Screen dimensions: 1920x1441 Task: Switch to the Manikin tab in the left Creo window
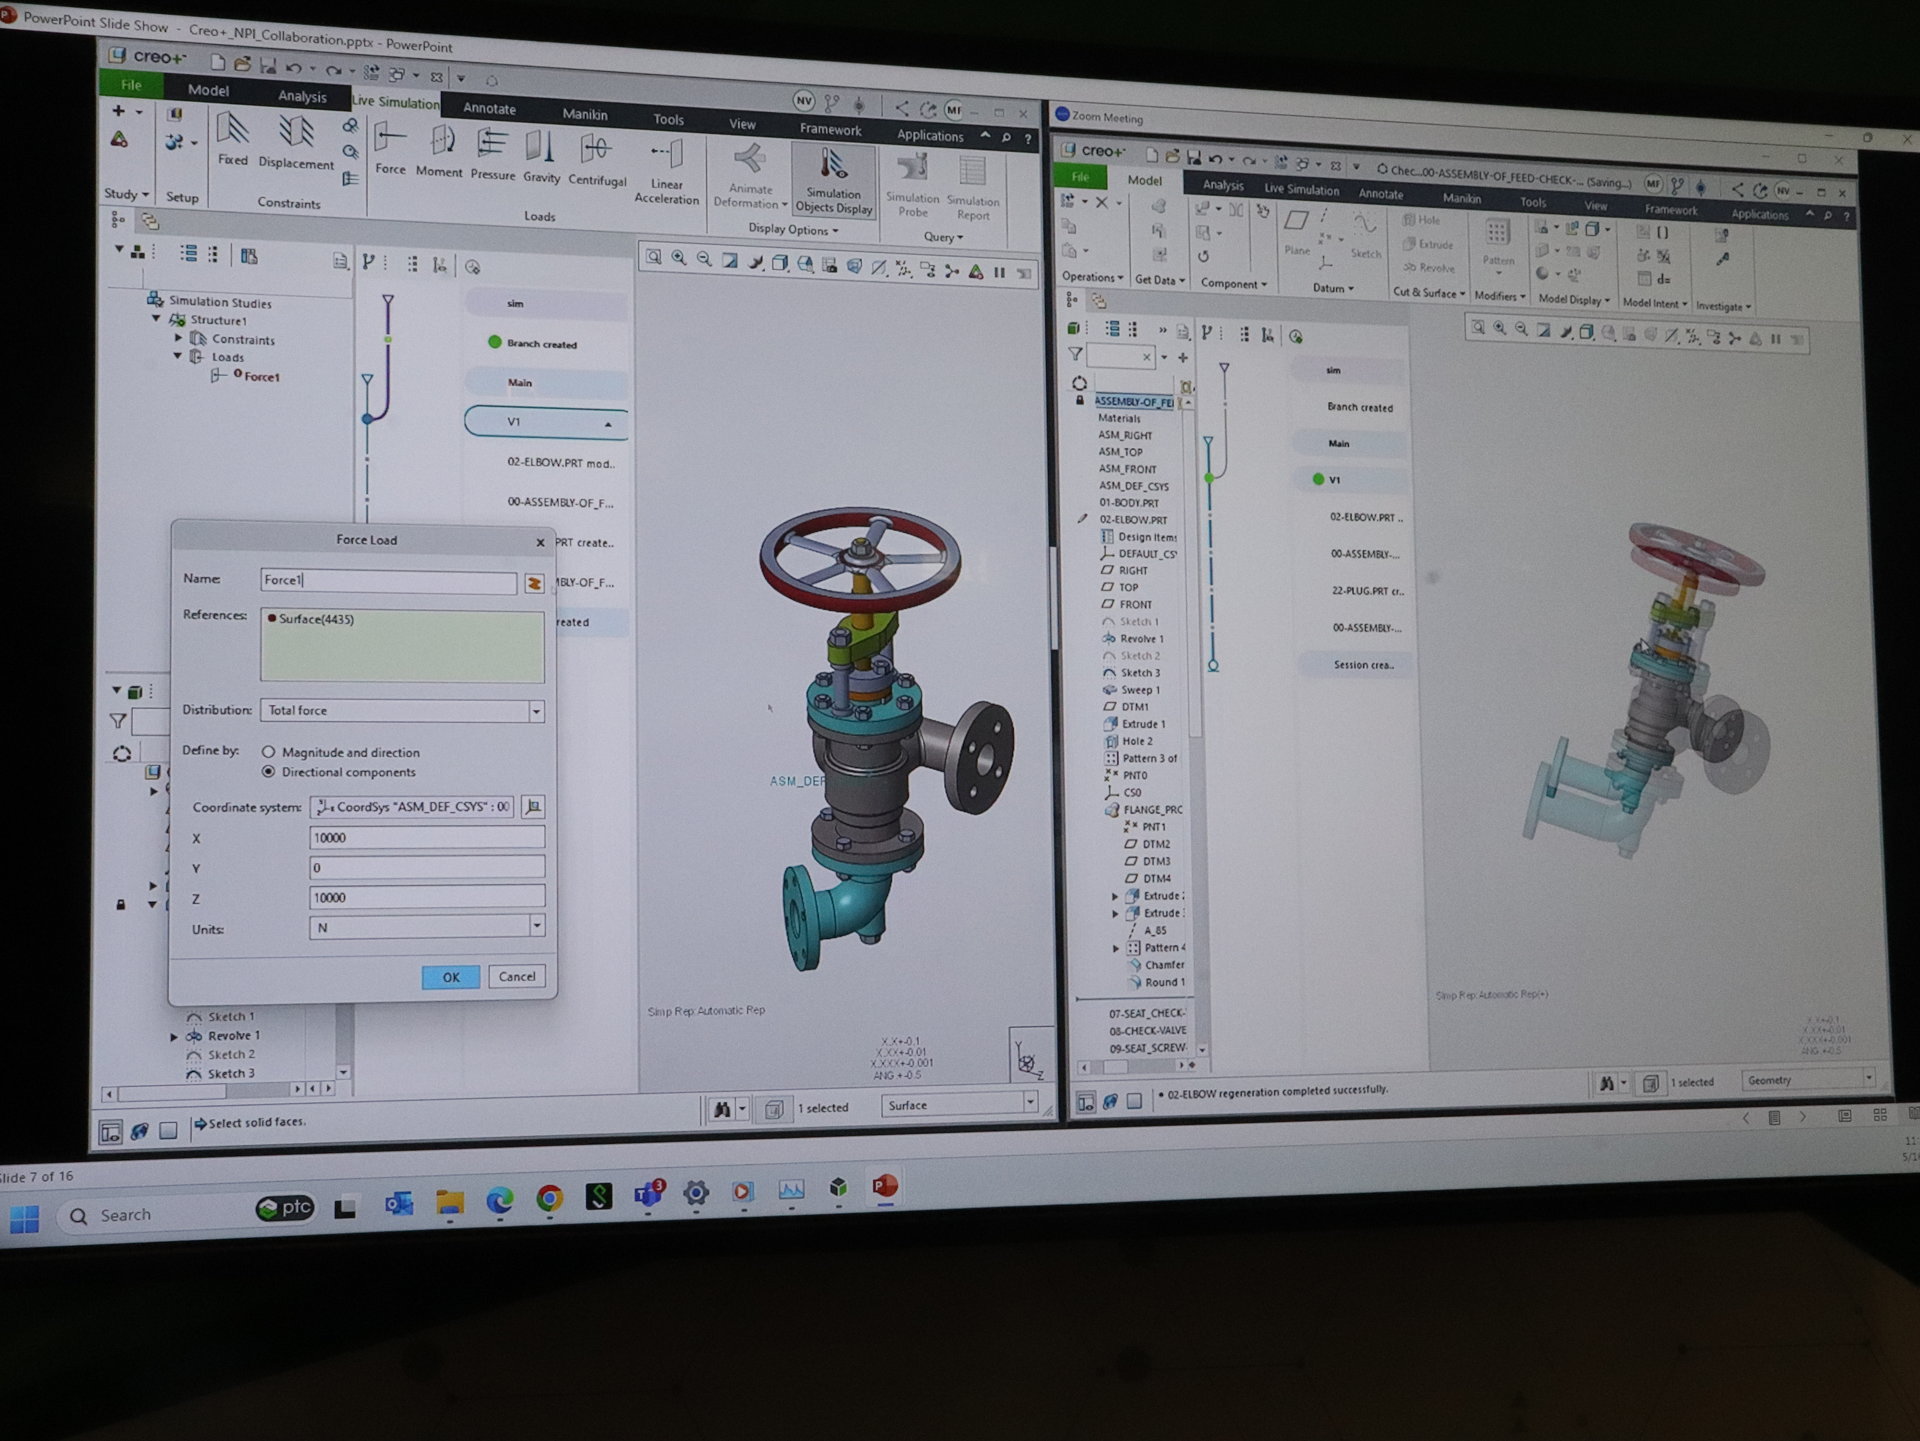coord(585,114)
